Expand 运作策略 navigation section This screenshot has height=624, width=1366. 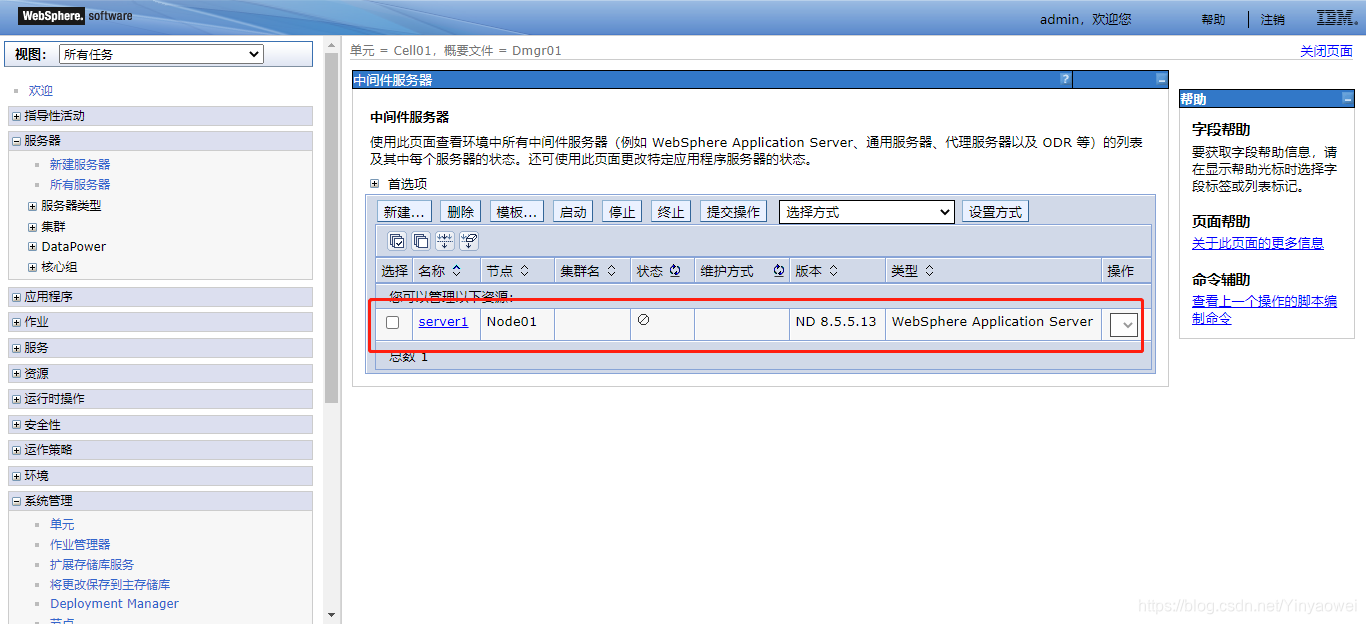(16, 450)
